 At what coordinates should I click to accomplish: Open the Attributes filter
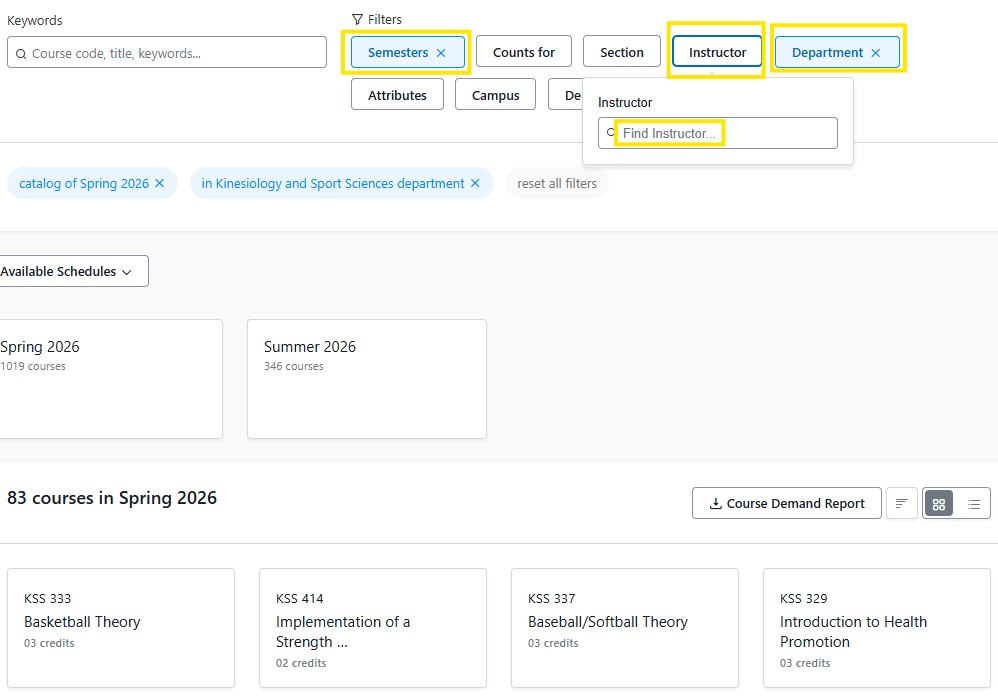pyautogui.click(x=397, y=95)
